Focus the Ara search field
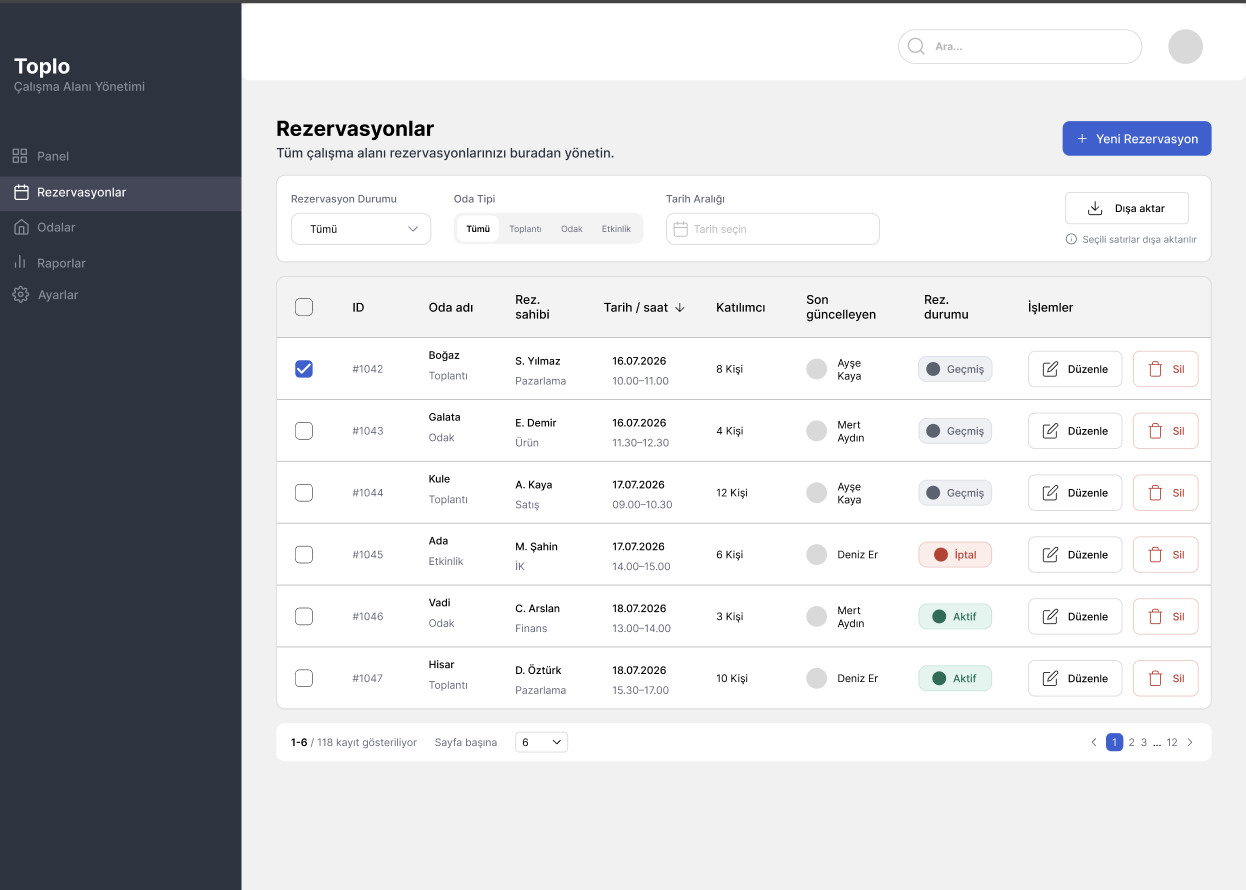Screen dimensions: 1246x890 pyautogui.click(x=1020, y=46)
